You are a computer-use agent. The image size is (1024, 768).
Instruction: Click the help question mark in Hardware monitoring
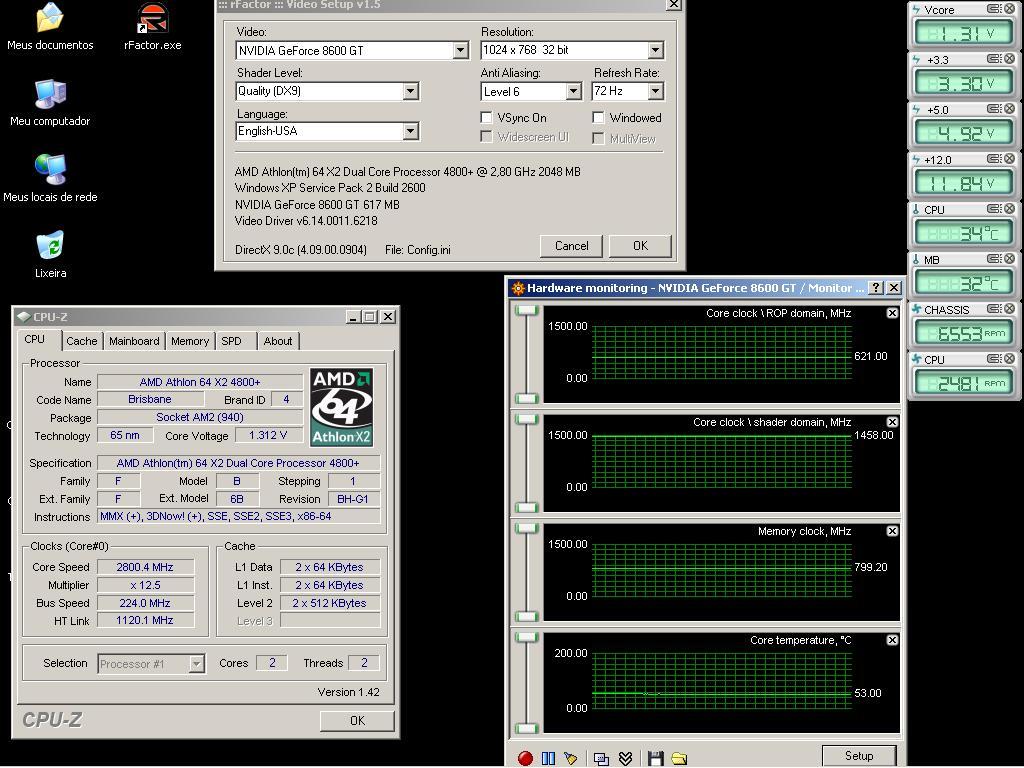point(876,288)
